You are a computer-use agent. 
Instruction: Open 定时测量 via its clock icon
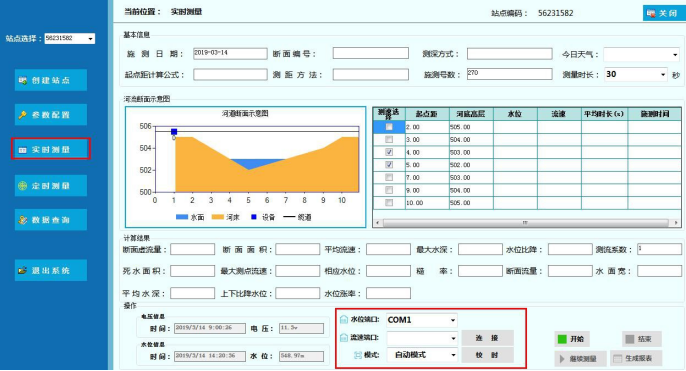(23, 186)
